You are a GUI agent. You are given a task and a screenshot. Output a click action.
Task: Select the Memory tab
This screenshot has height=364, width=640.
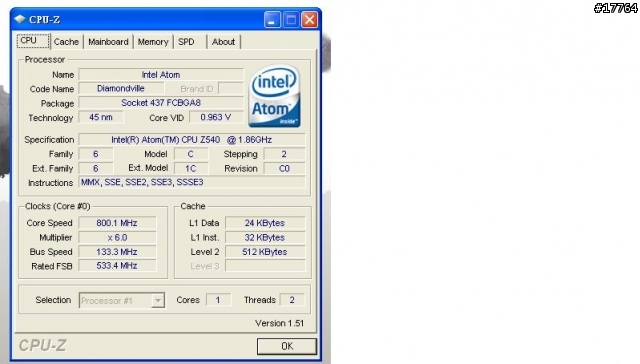pos(153,42)
